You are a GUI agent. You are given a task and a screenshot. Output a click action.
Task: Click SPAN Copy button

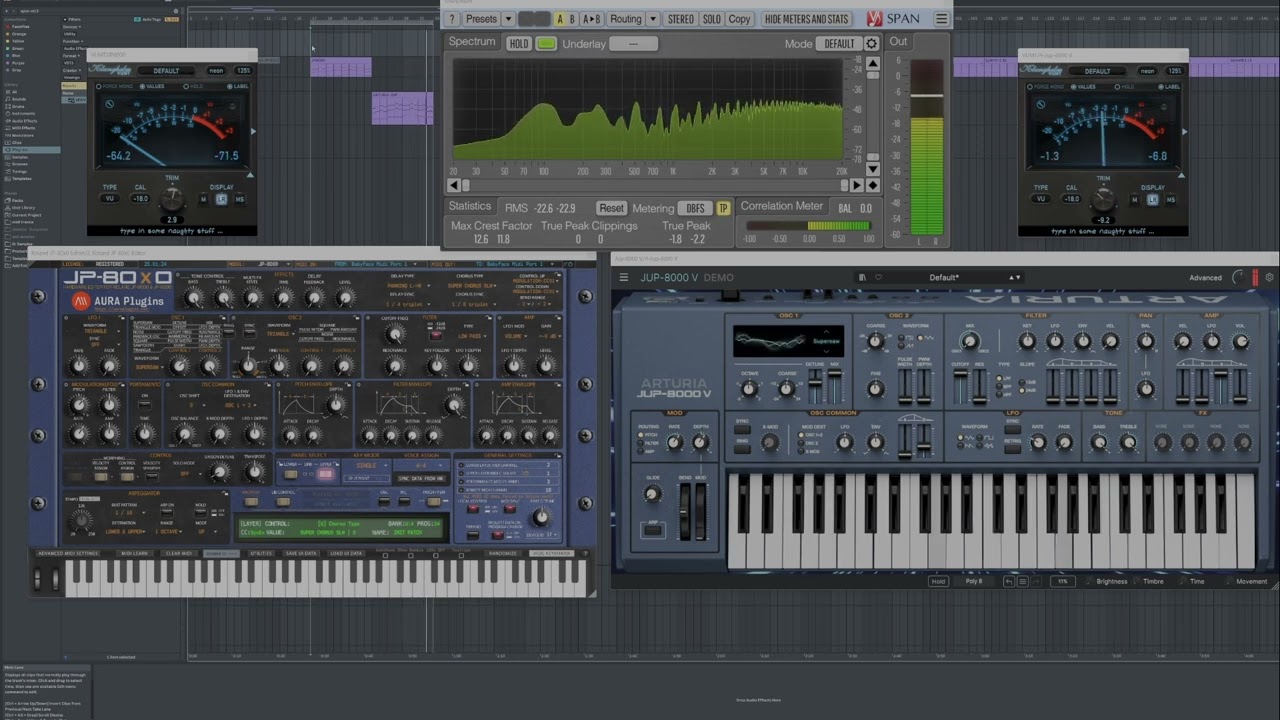coord(739,19)
